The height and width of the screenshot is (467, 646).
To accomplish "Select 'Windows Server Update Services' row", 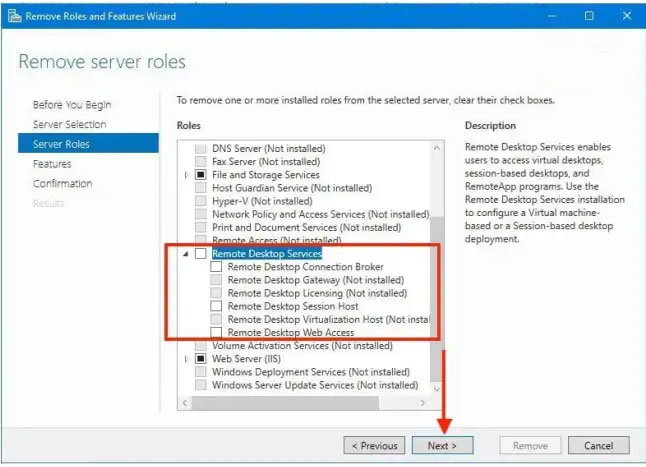I will click(315, 385).
